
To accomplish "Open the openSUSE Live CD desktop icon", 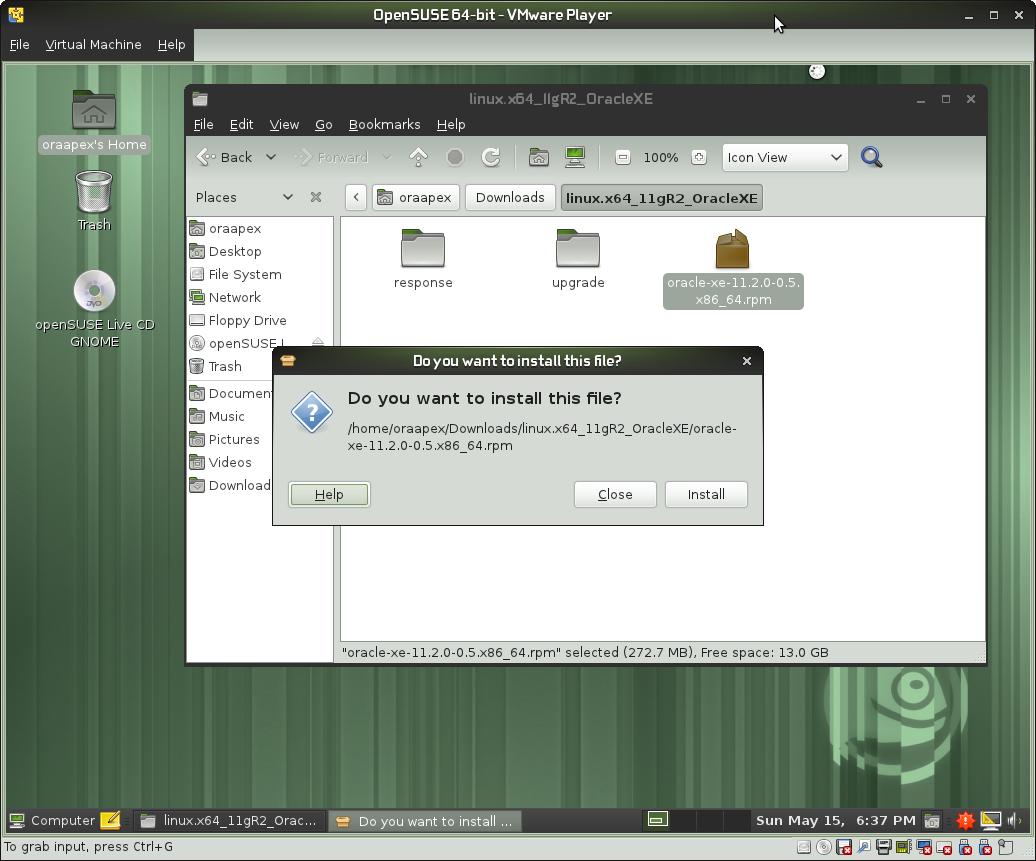I will pos(94,293).
